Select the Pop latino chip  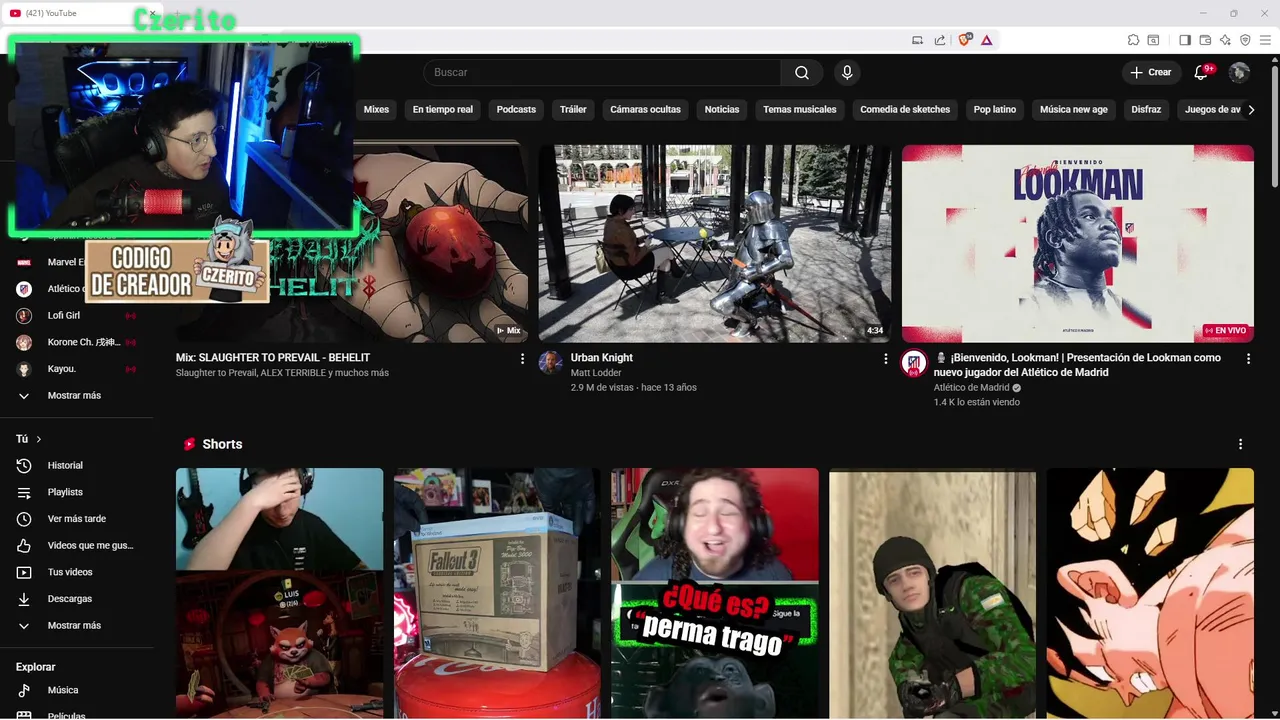(995, 109)
